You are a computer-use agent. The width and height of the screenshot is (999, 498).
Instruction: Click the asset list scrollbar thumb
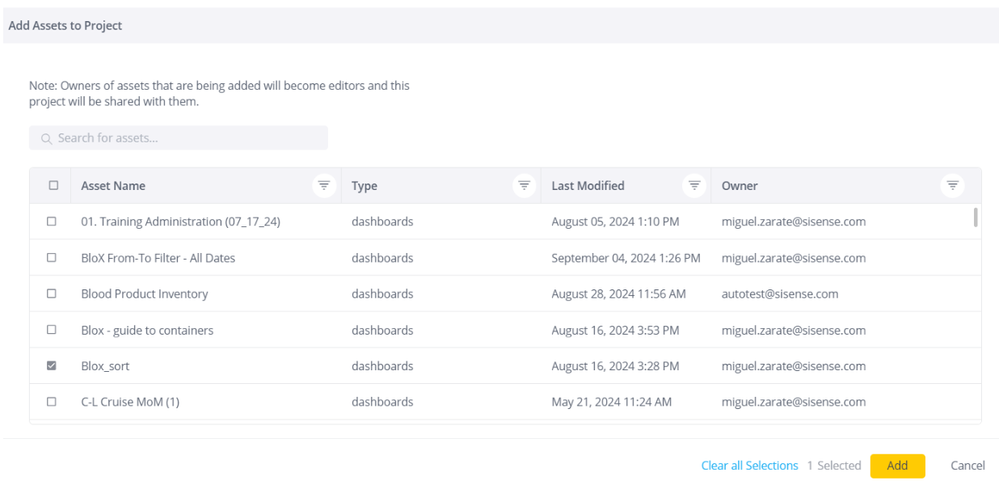point(975,217)
